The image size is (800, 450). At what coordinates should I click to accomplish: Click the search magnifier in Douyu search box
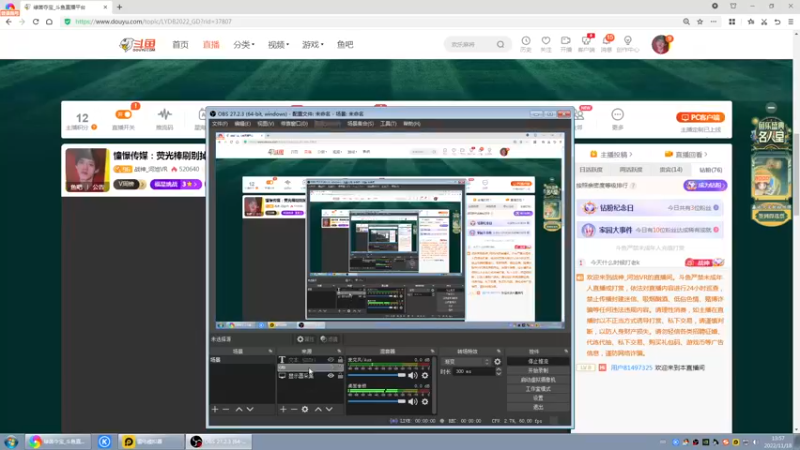501,44
